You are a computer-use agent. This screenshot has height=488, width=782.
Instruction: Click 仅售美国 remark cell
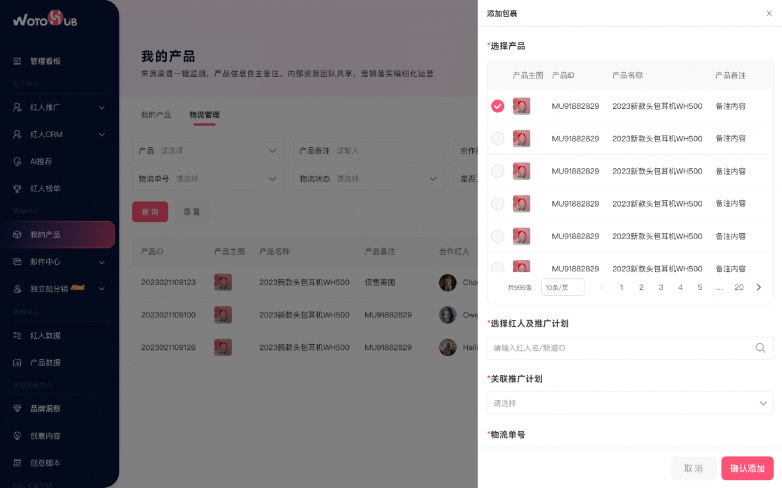coord(380,282)
